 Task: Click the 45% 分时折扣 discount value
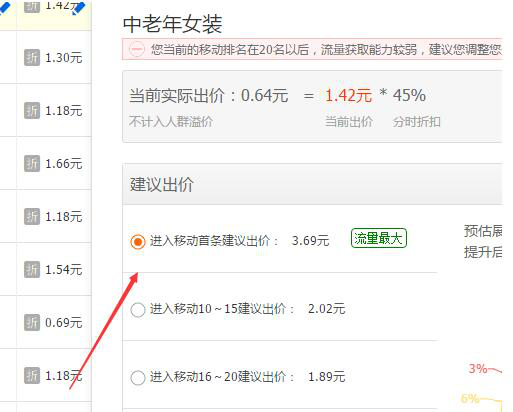point(409,95)
